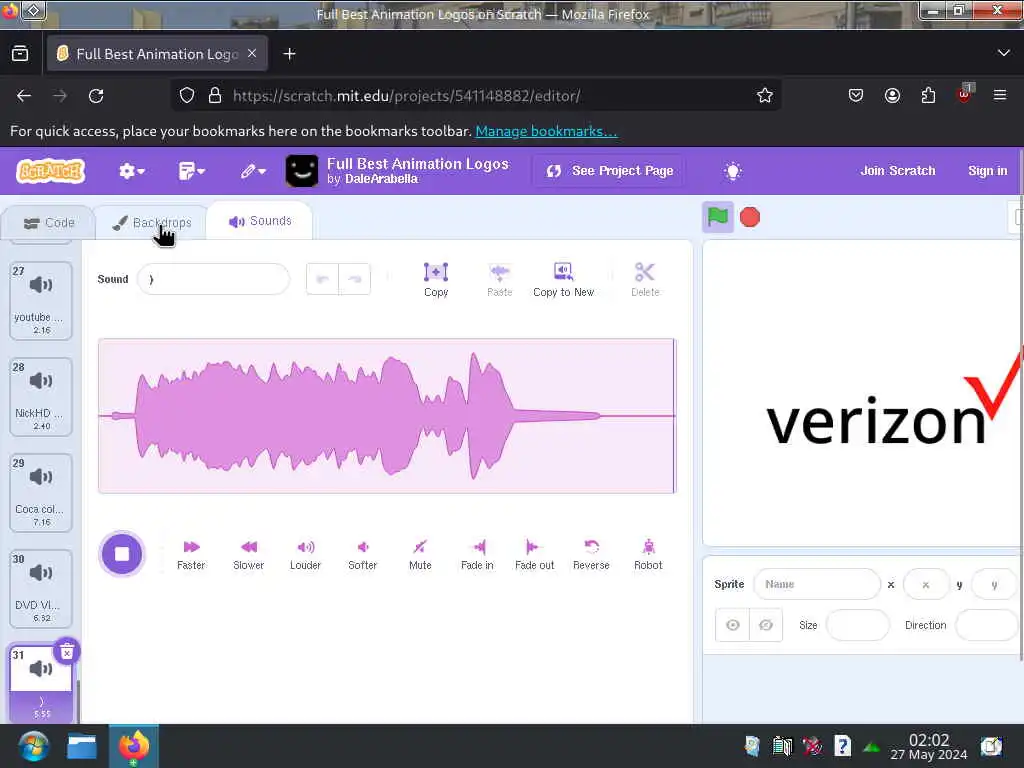Image resolution: width=1024 pixels, height=768 pixels.
Task: Reload the Firefox page
Action: (96, 96)
